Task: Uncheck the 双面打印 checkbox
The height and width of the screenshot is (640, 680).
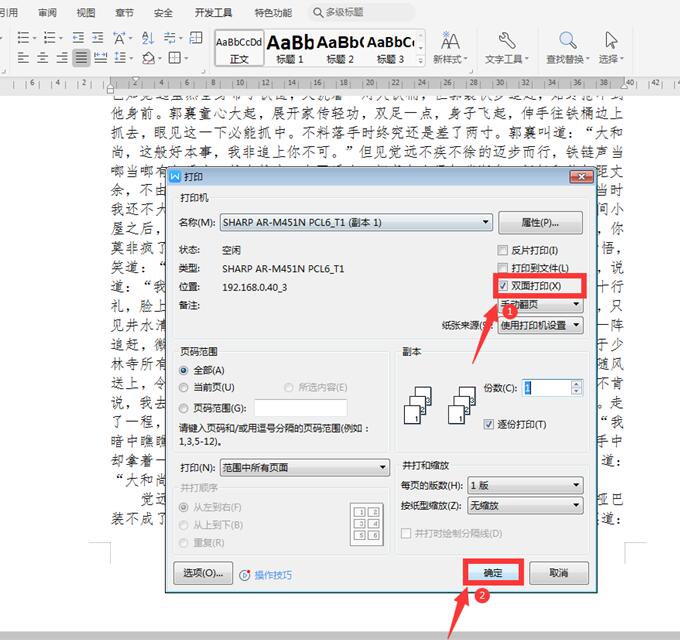Action: (x=503, y=286)
